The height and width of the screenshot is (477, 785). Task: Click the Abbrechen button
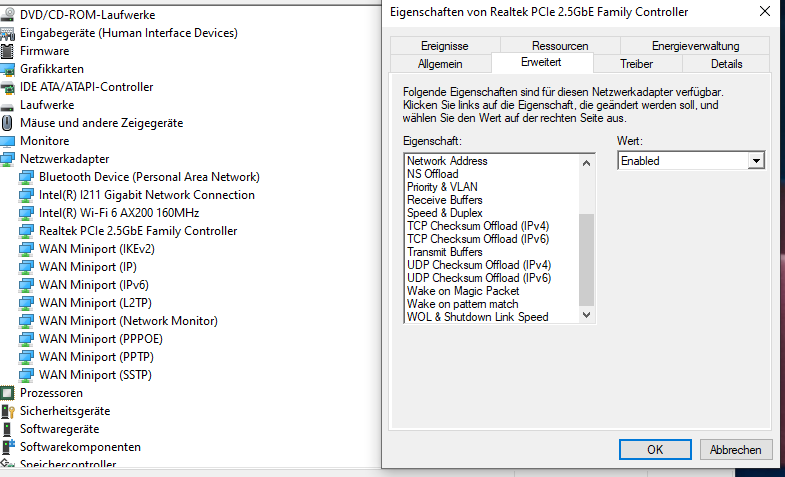tap(735, 449)
